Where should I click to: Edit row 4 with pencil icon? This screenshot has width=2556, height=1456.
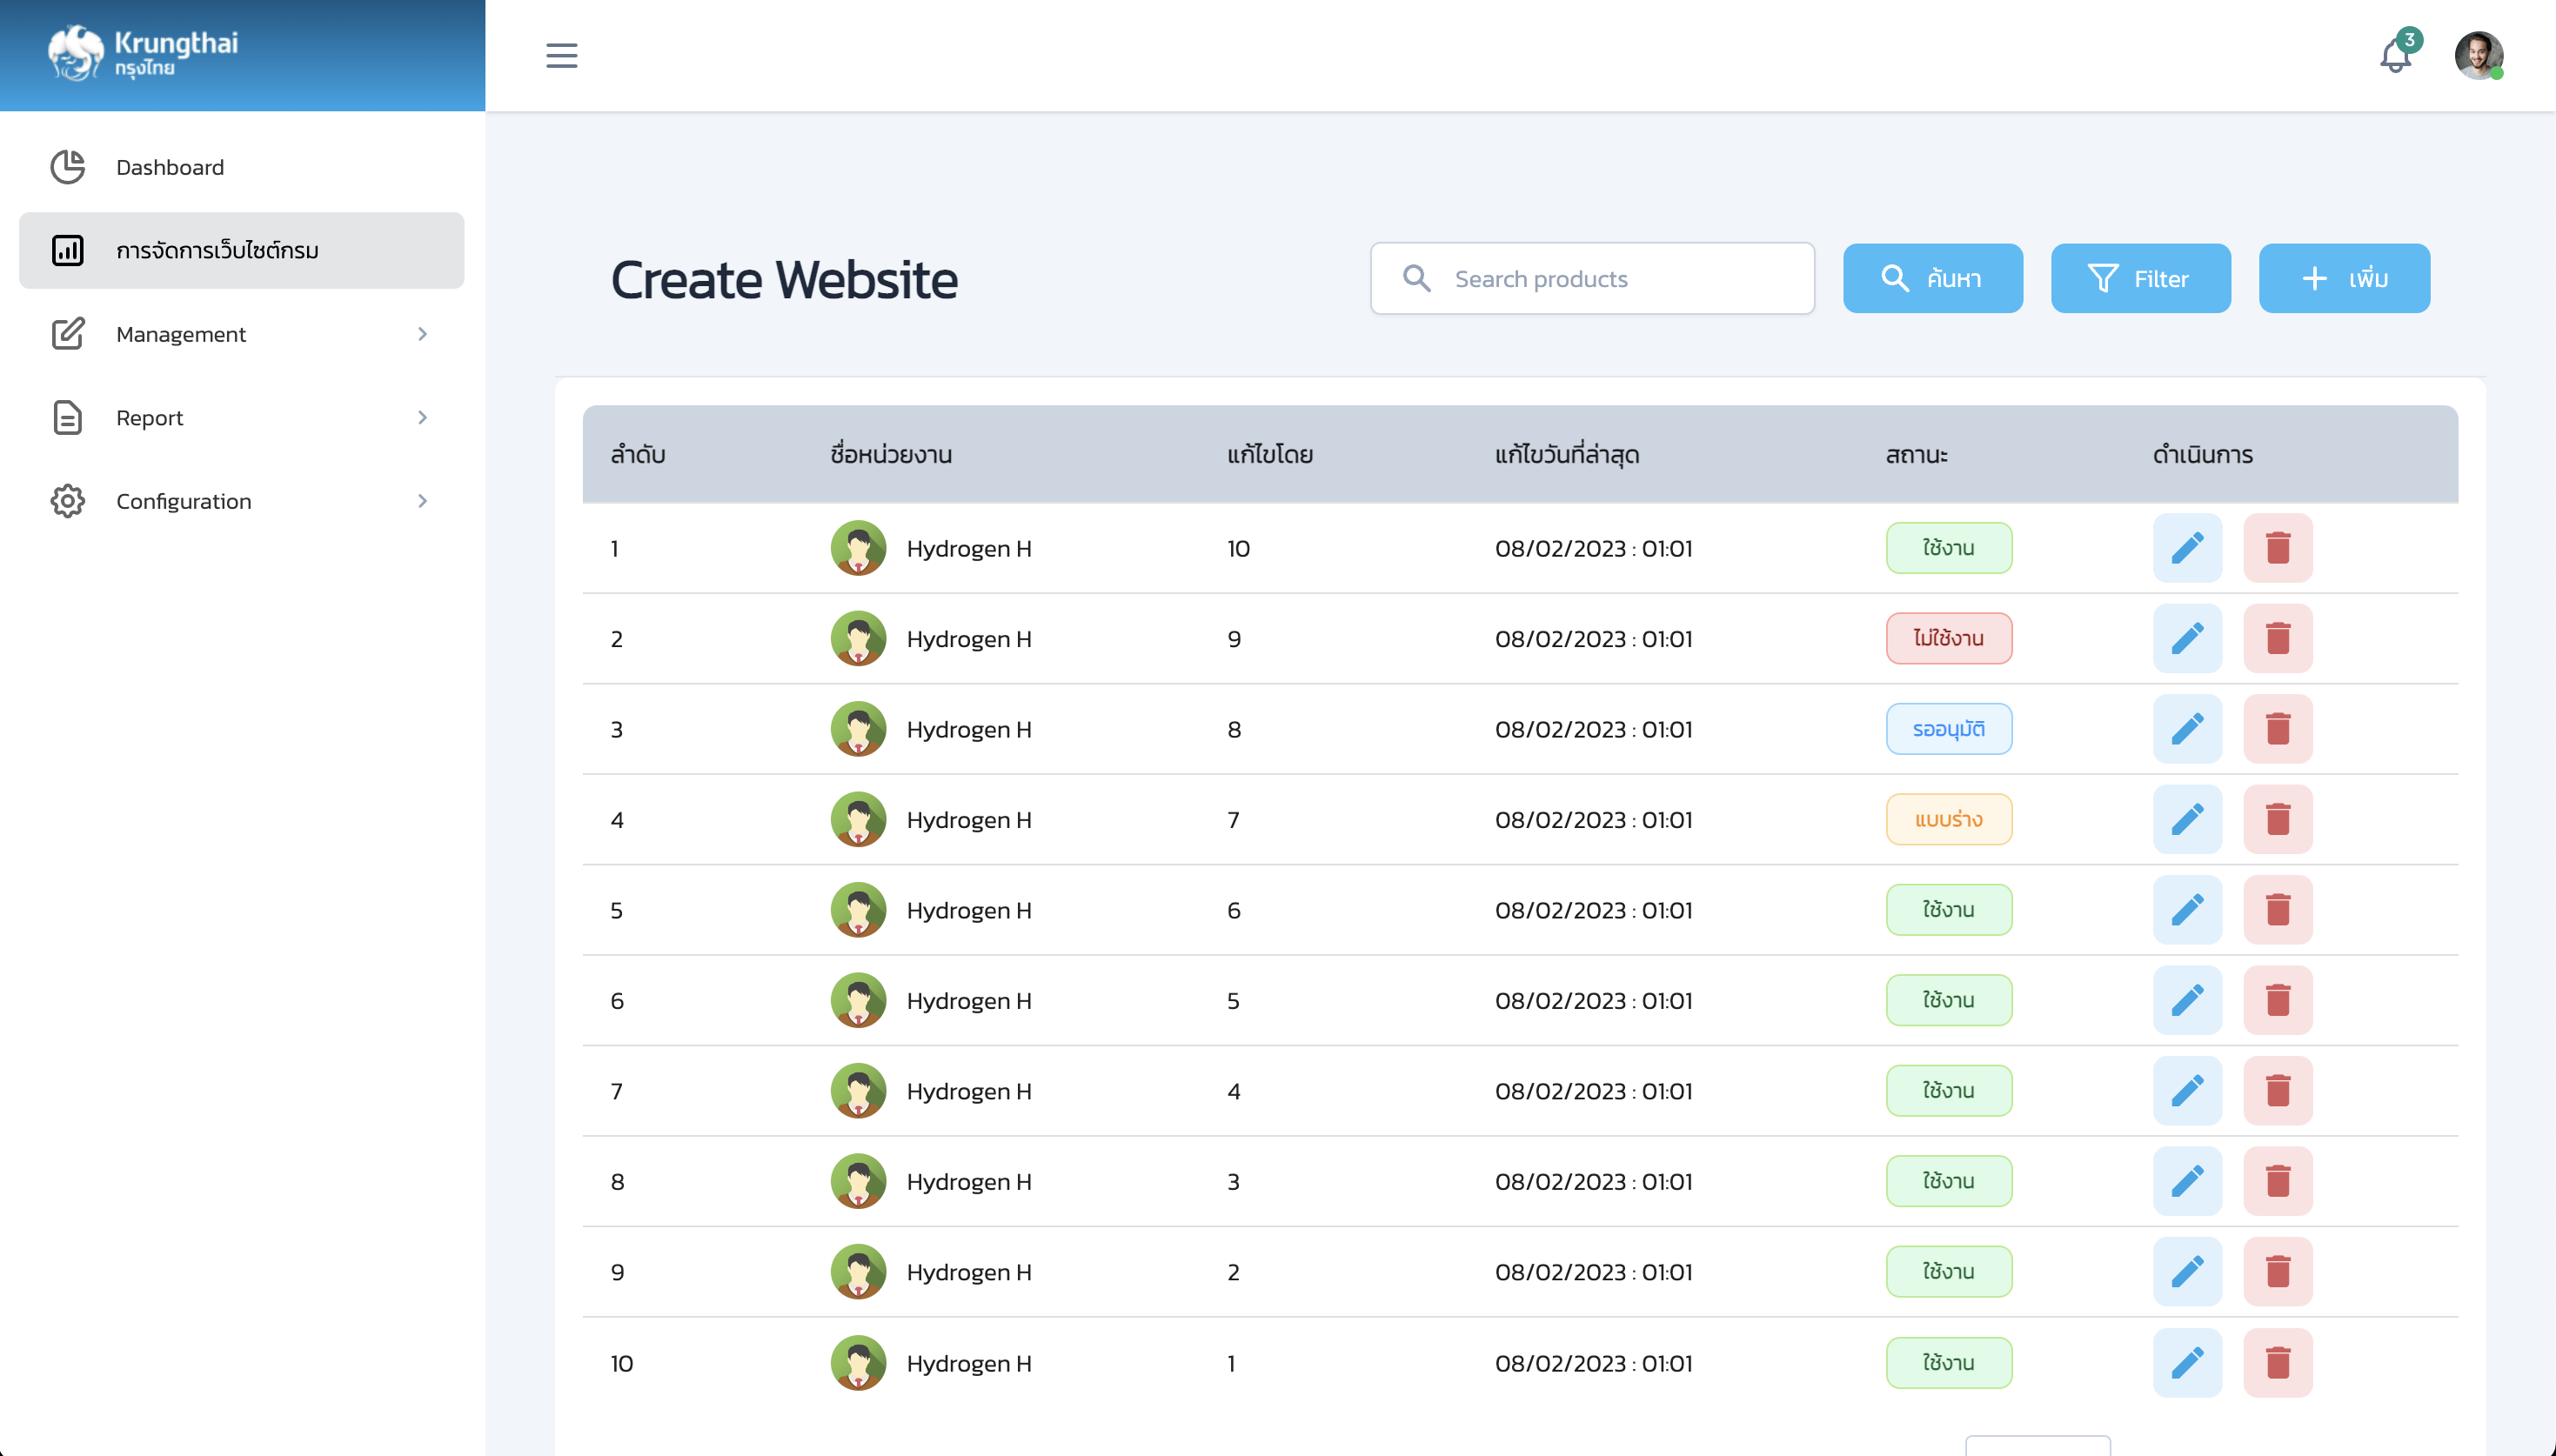(2187, 819)
